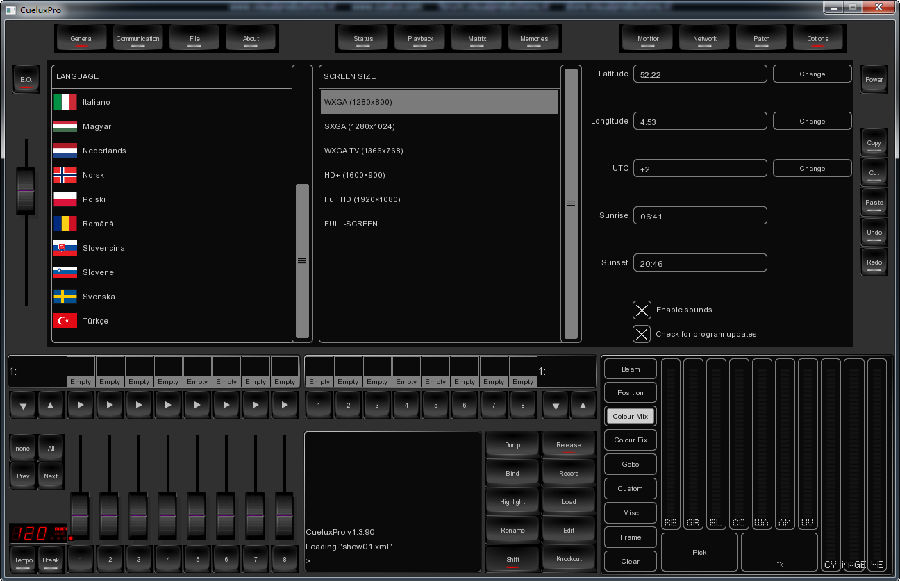Image resolution: width=900 pixels, height=581 pixels.
Task: Toggle Check for program updates checkbox
Action: pos(642,334)
